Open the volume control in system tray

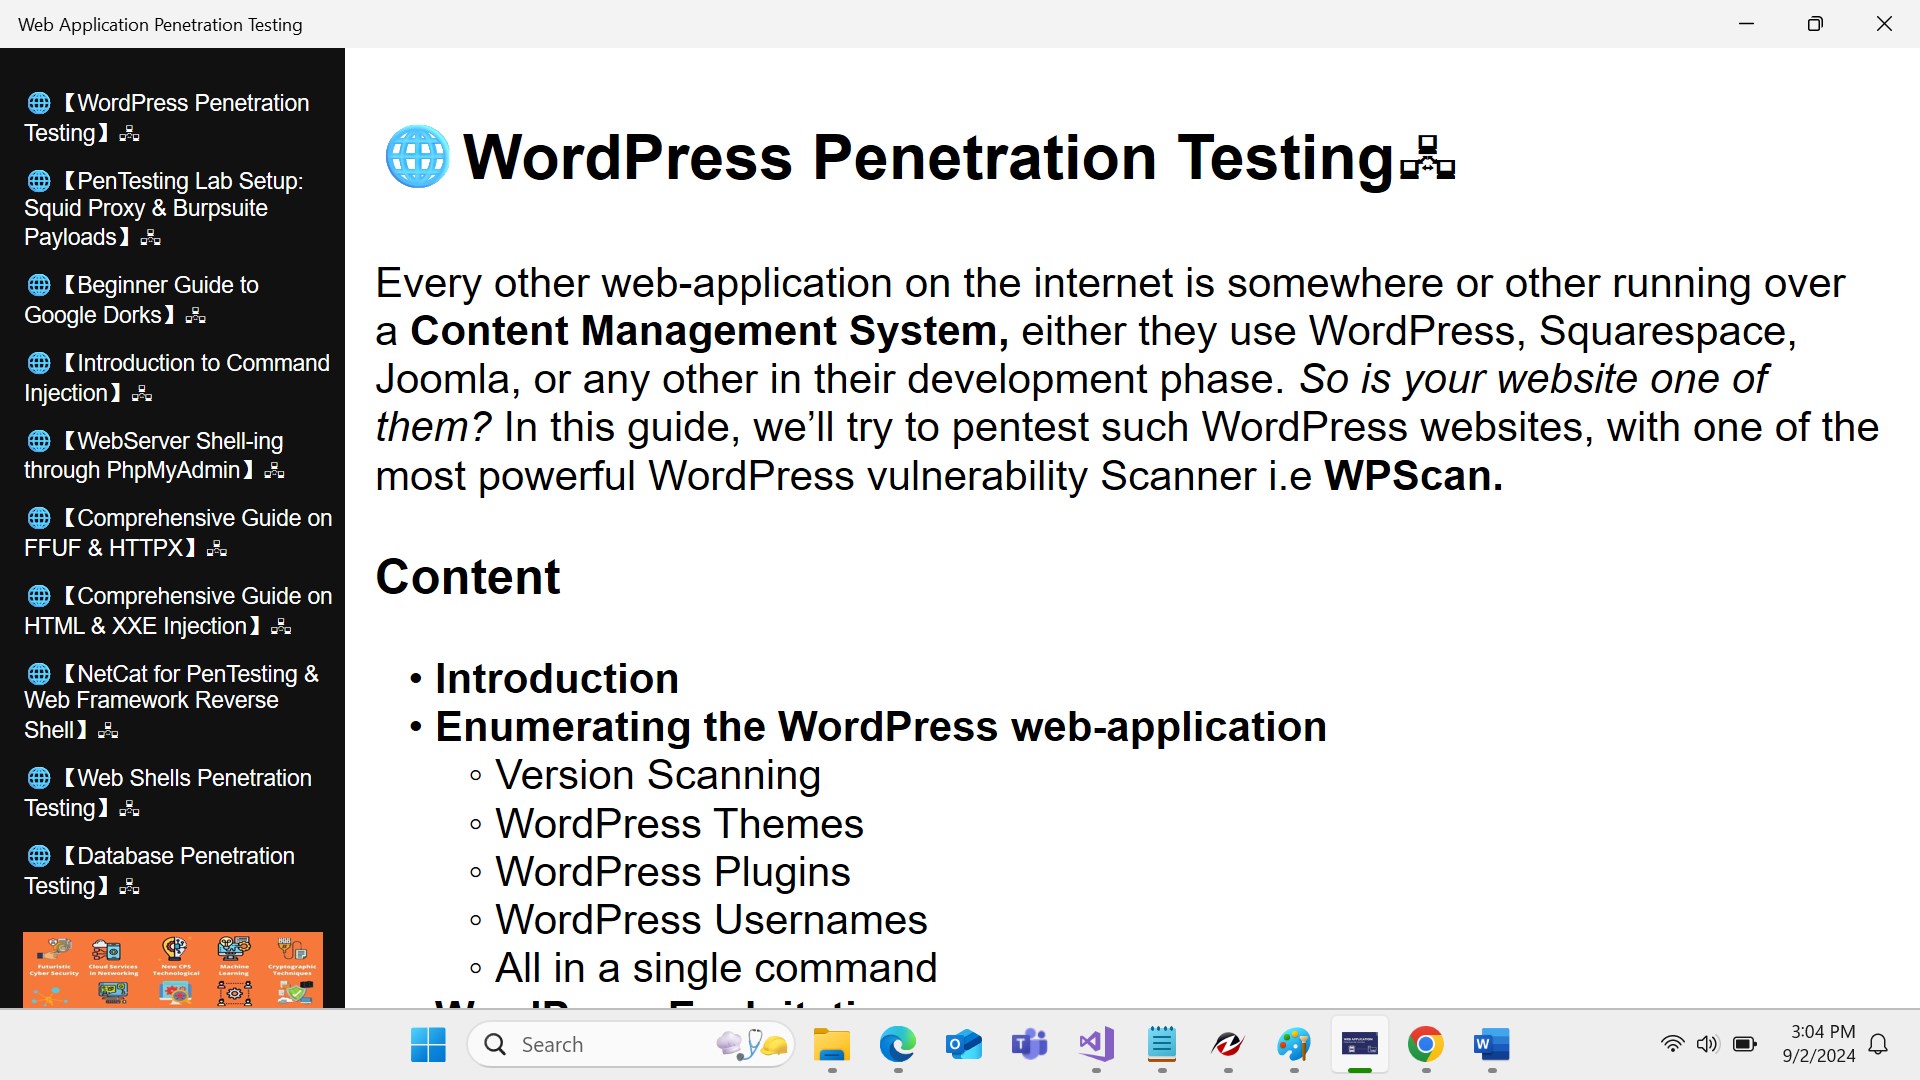click(1707, 1045)
